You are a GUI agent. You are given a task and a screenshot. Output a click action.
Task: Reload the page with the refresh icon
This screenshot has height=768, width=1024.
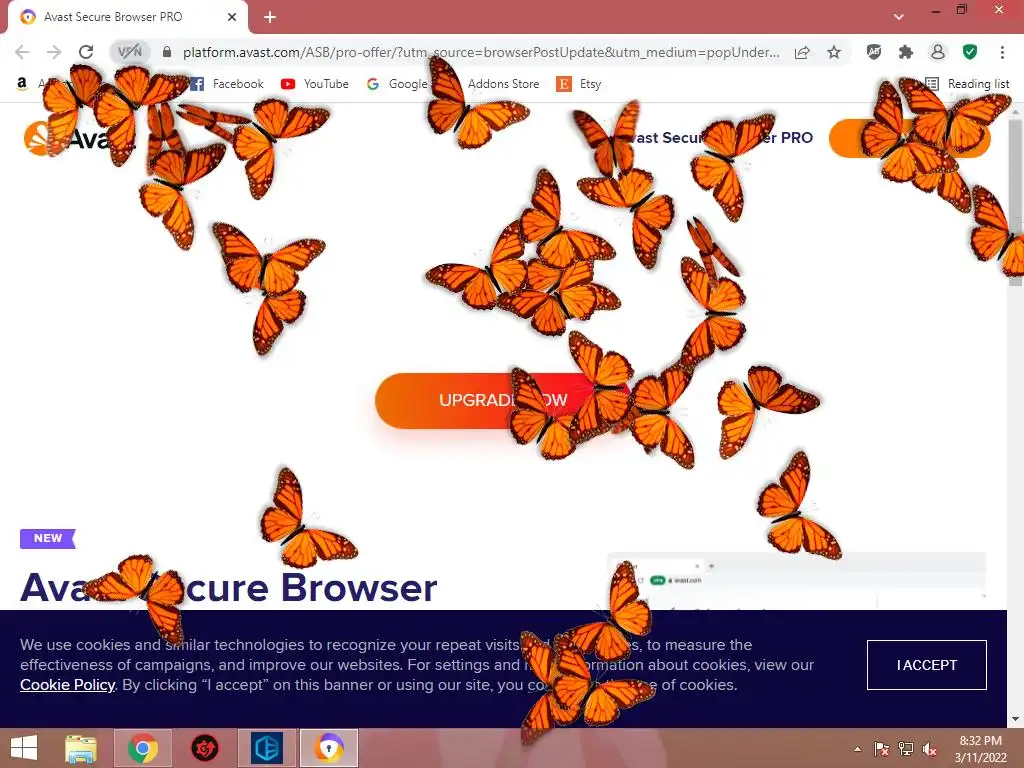coord(86,52)
